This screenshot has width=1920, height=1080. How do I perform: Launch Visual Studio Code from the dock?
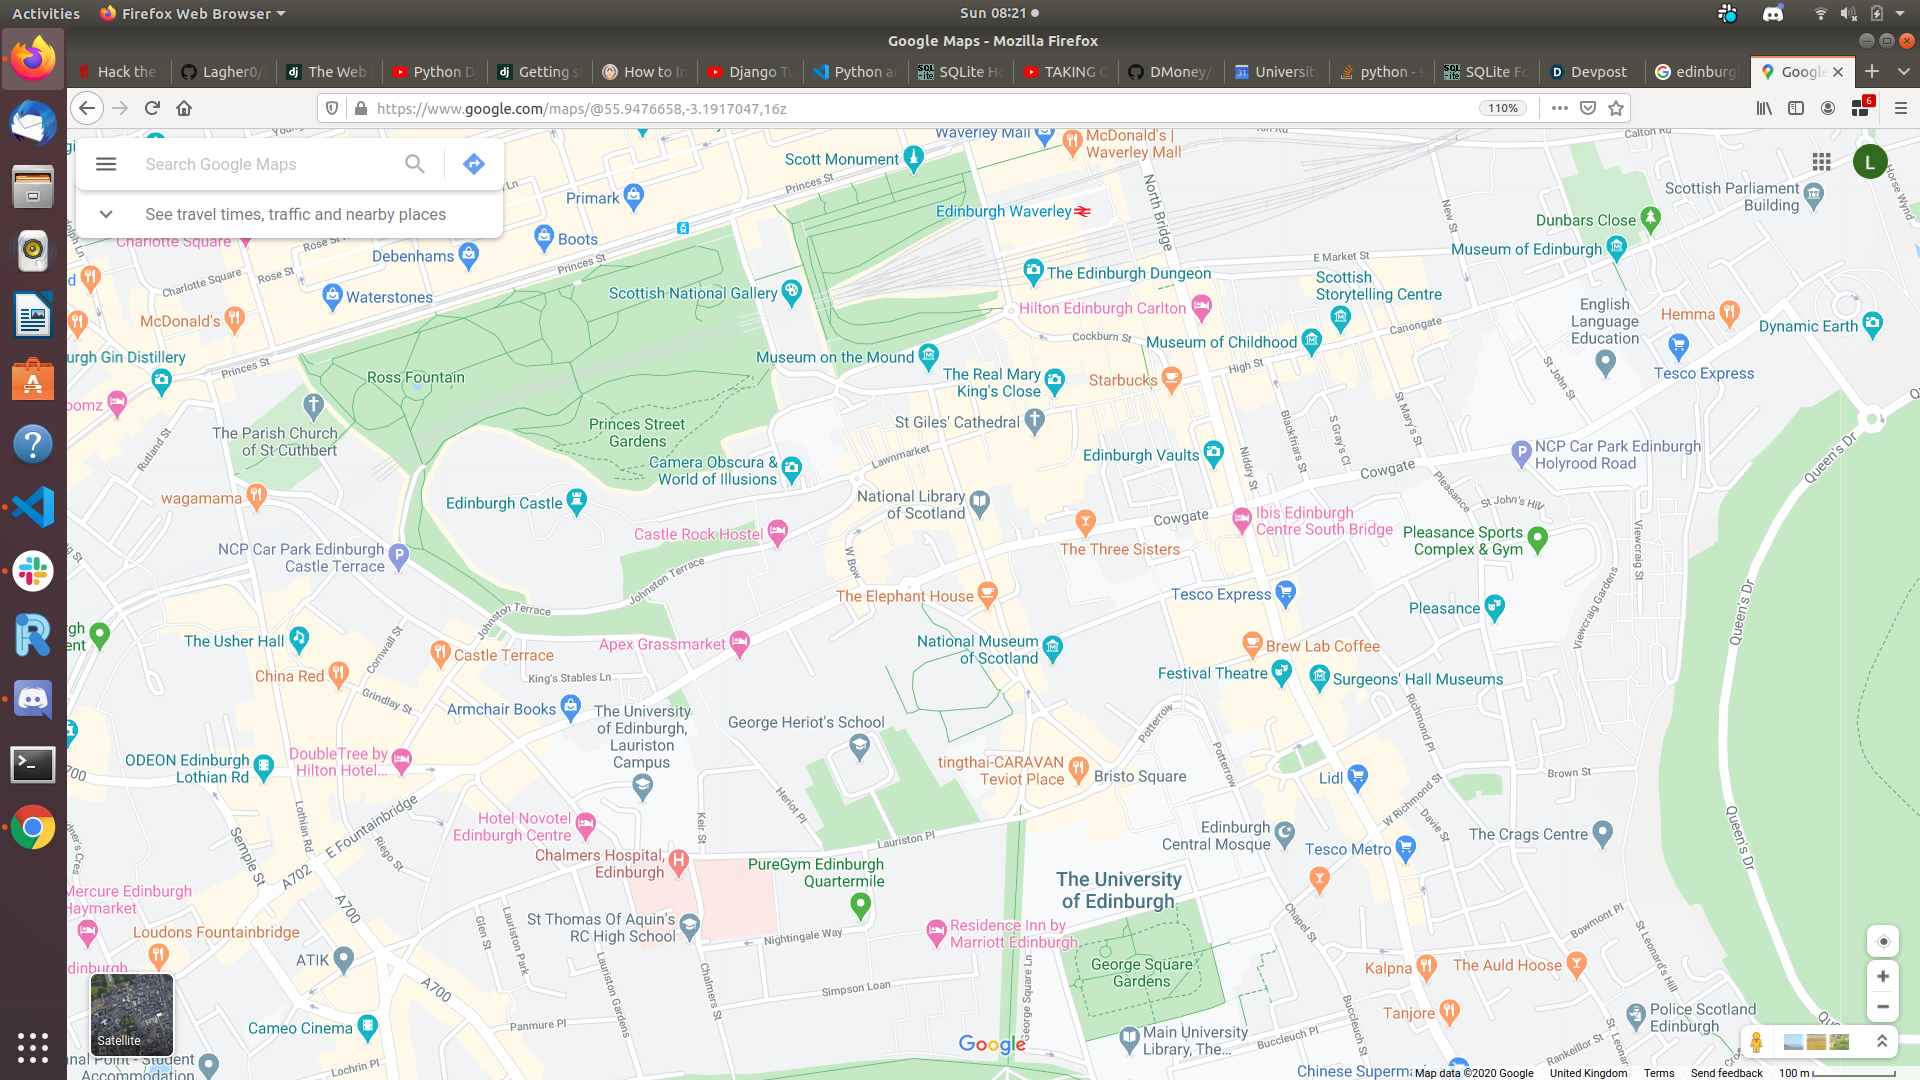(33, 508)
